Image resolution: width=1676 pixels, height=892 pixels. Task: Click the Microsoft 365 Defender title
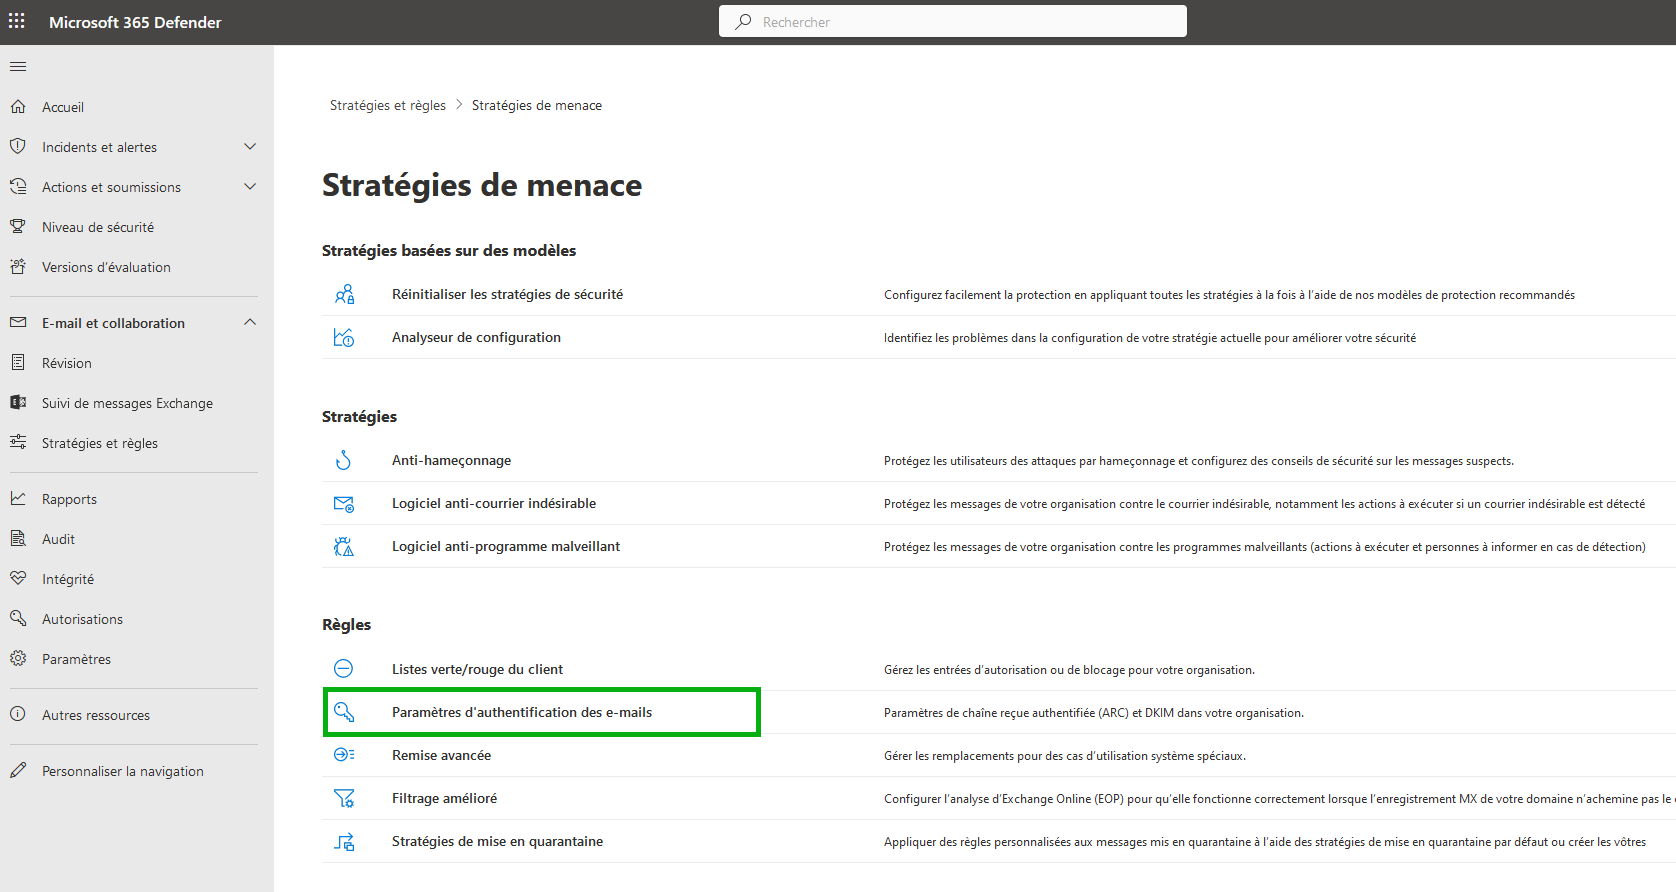(x=135, y=22)
